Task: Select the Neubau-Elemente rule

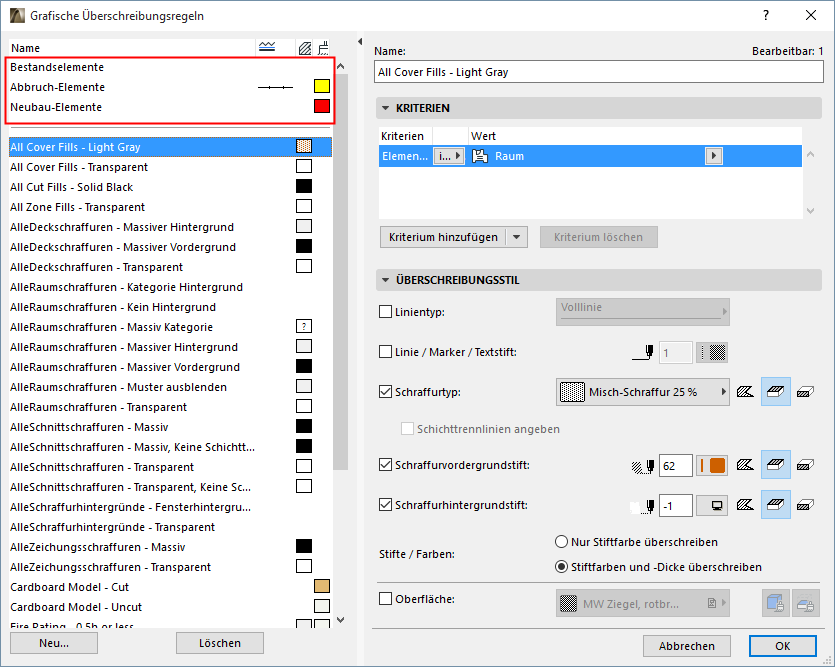Action: 170,106
